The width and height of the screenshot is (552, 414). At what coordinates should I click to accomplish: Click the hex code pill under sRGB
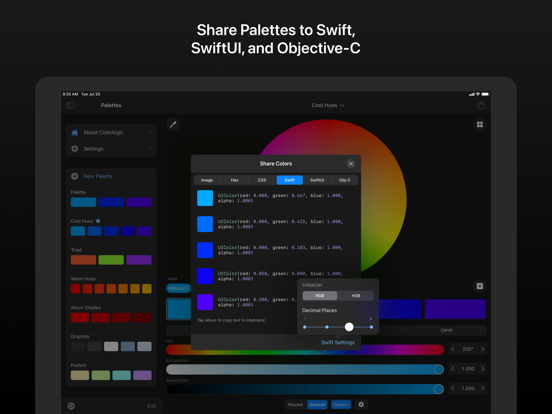pos(179,288)
